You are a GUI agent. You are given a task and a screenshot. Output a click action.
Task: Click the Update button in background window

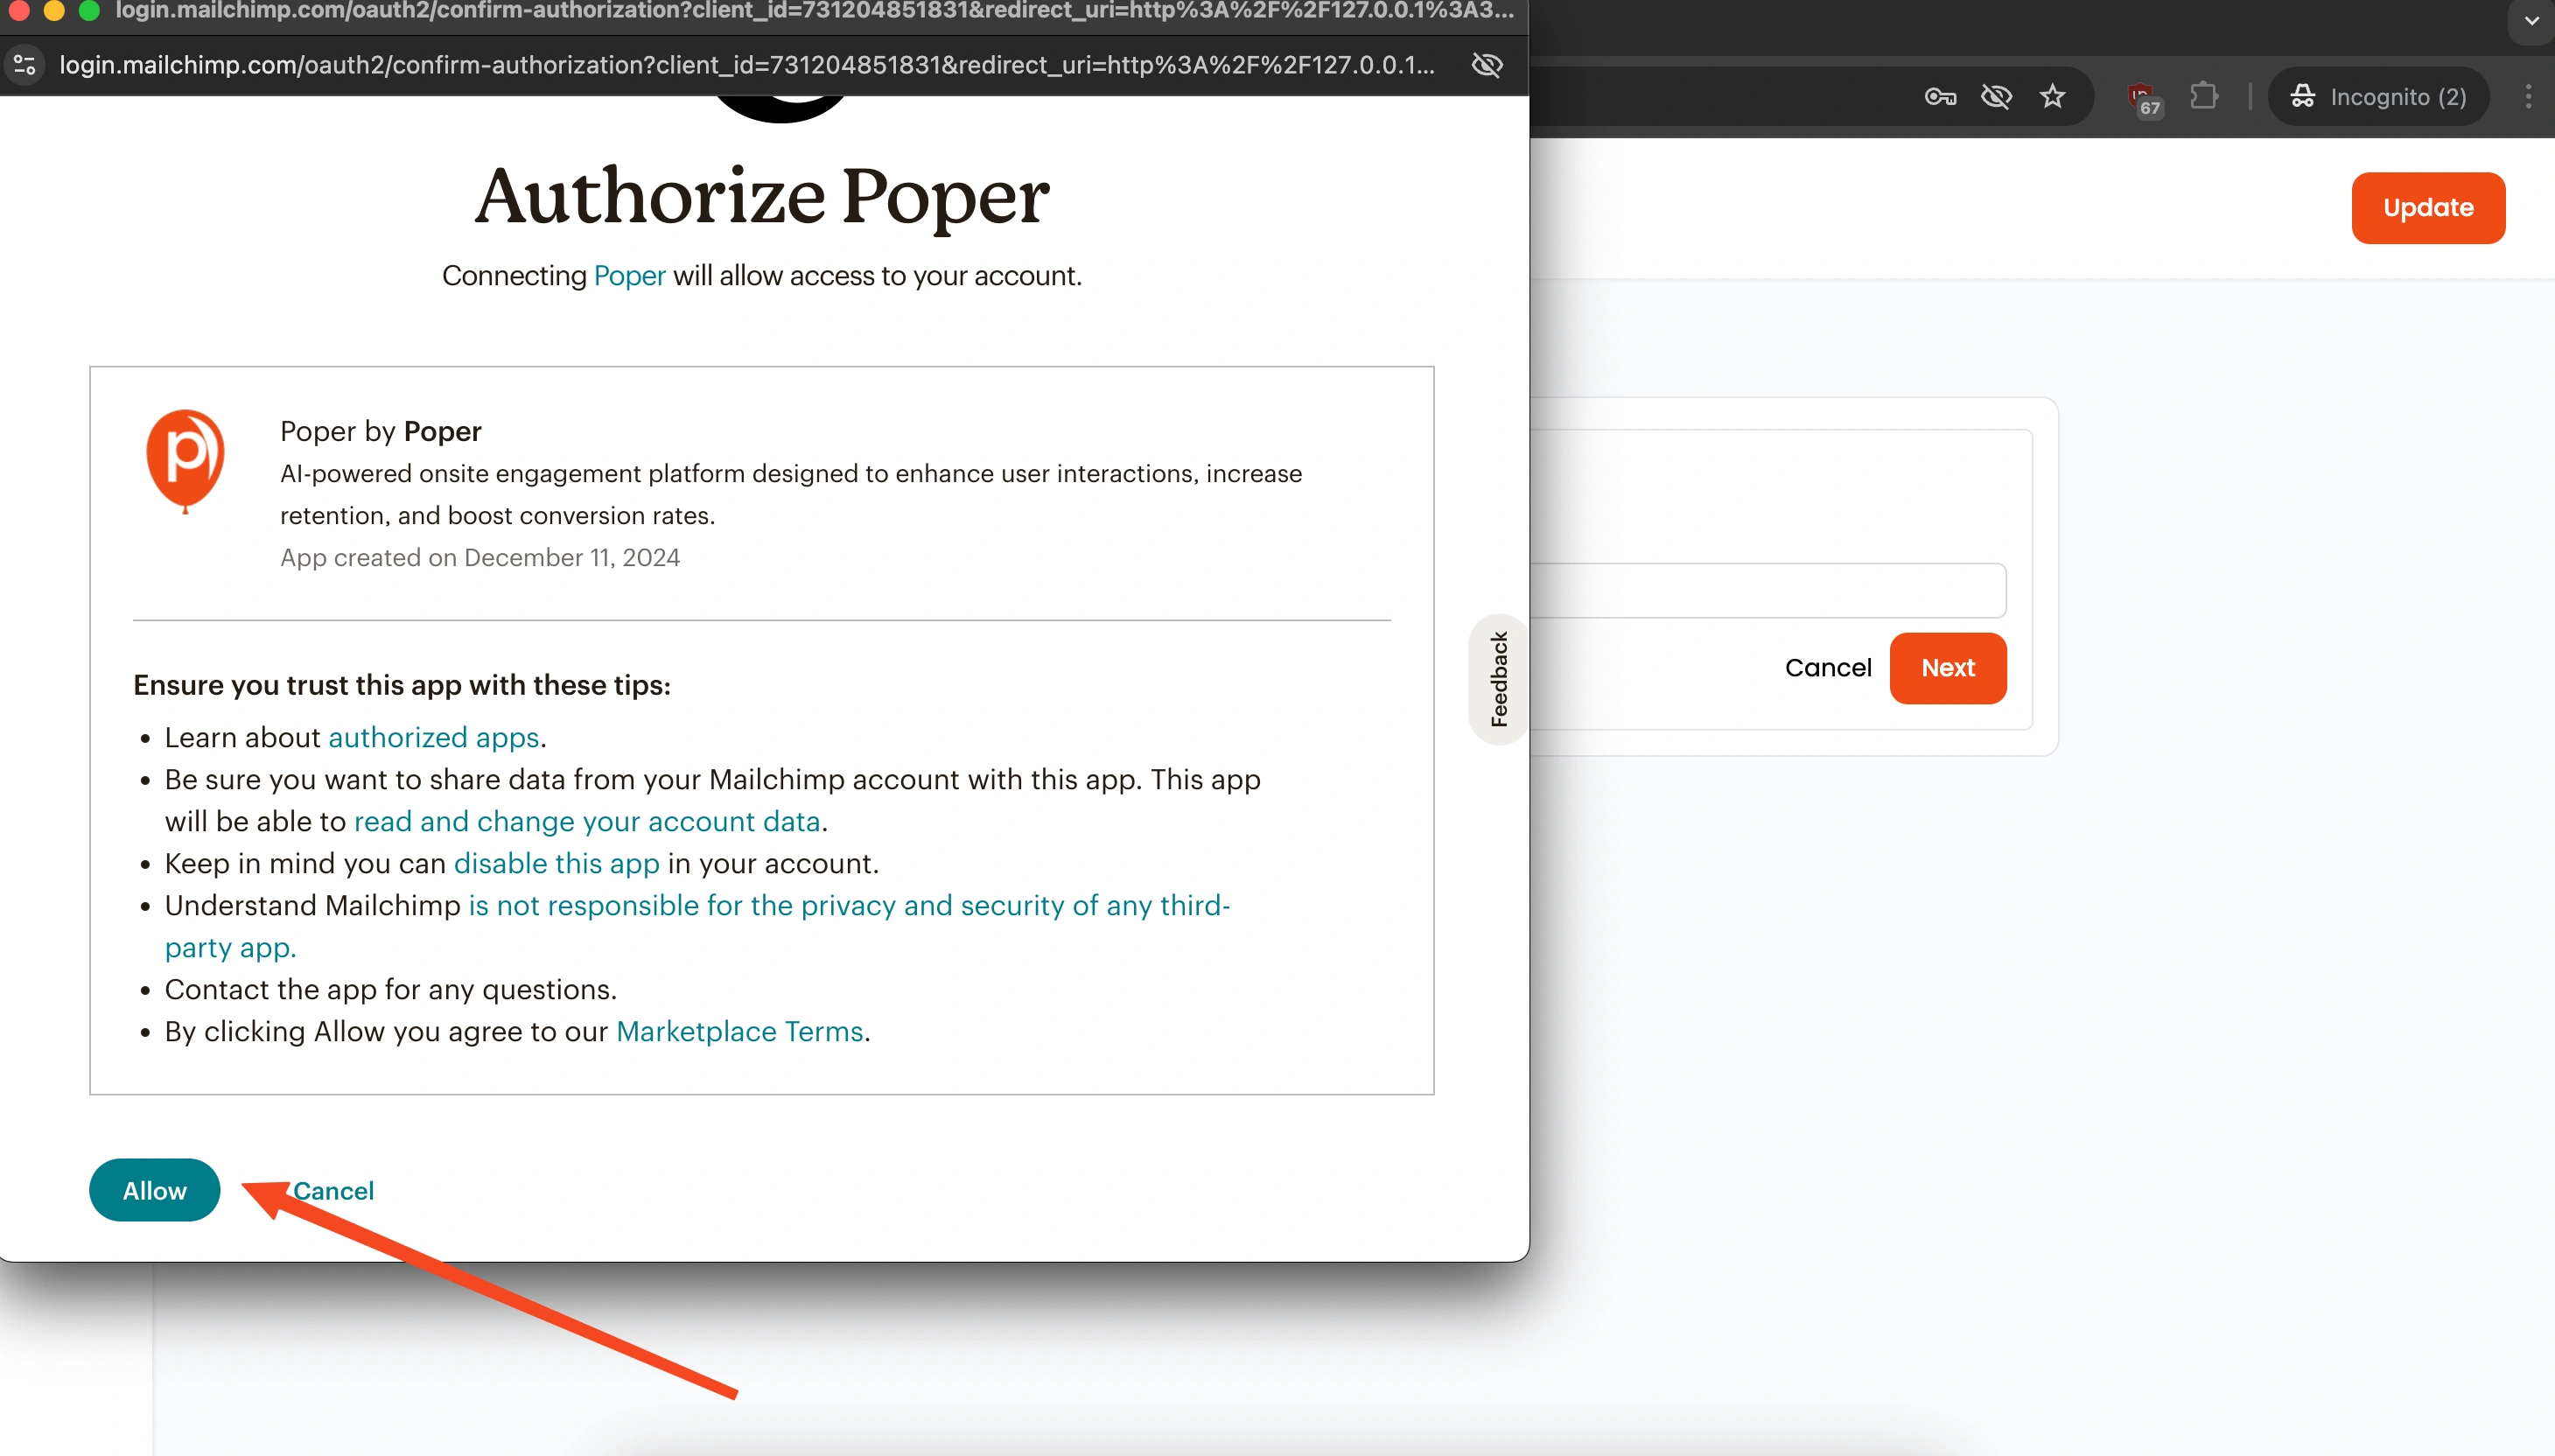(2427, 208)
